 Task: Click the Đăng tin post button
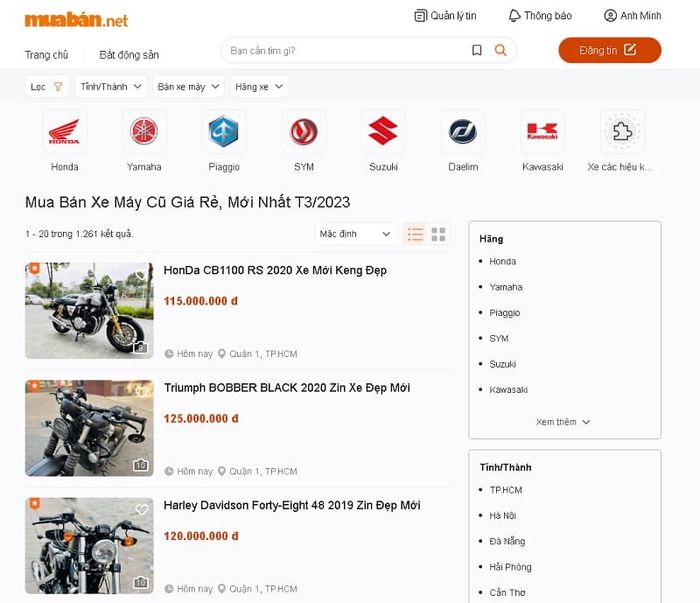[x=609, y=50]
